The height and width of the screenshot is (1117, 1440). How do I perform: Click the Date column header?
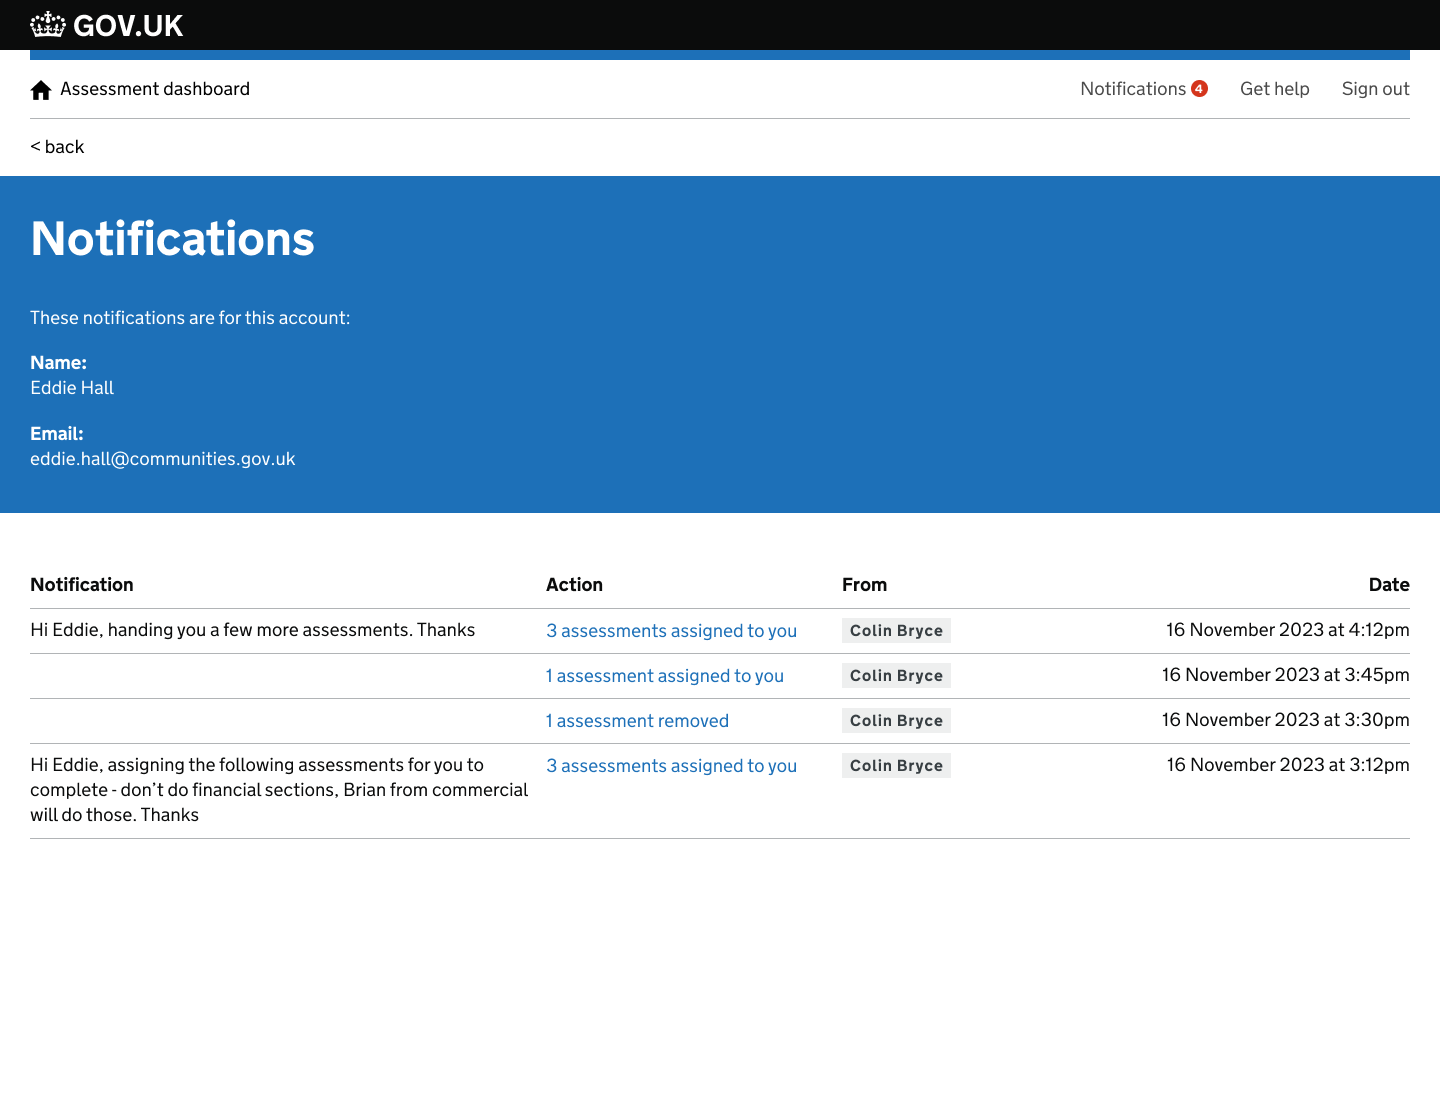click(x=1389, y=585)
